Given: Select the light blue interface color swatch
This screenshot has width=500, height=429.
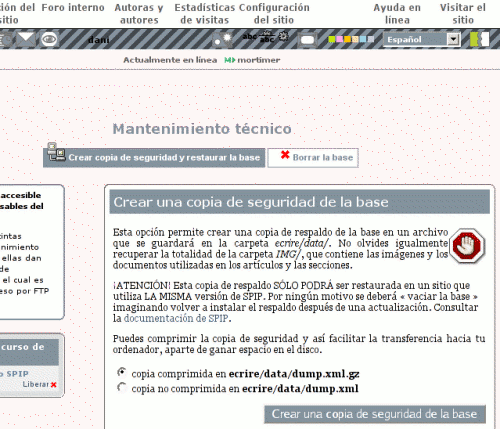Looking at the screenshot, I should tap(363, 39).
